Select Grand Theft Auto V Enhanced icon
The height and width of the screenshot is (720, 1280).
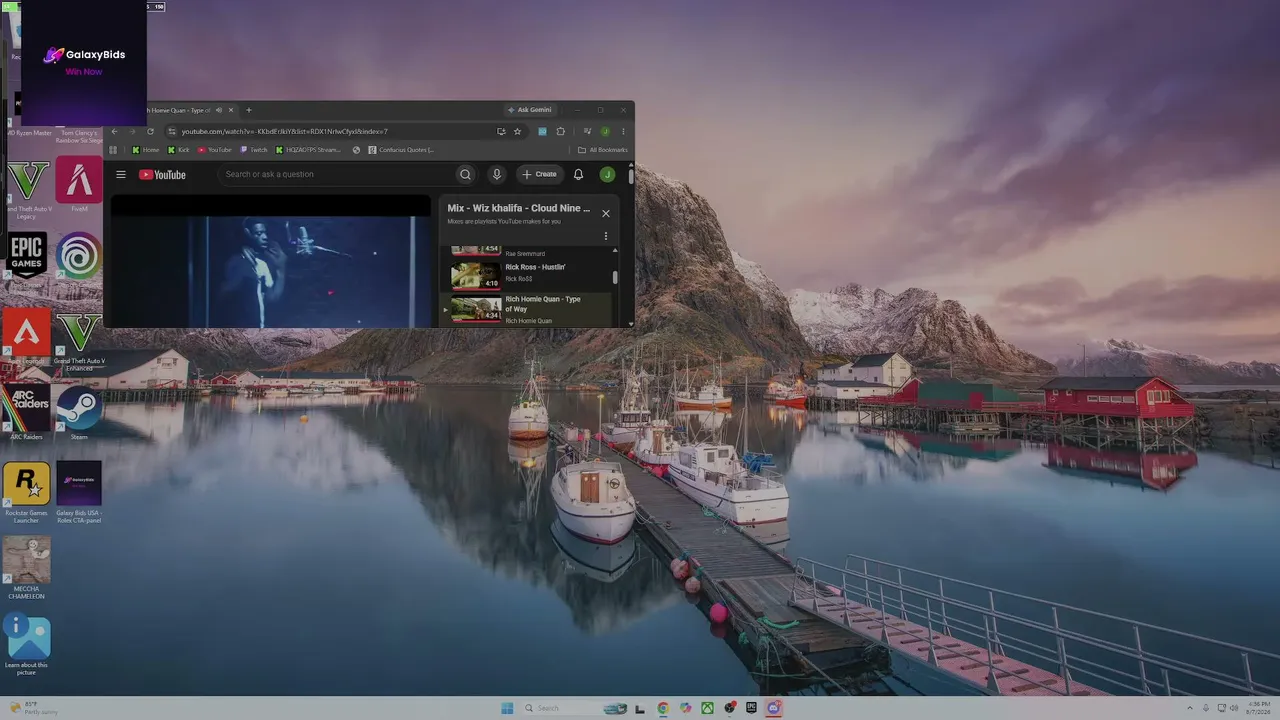(x=79, y=342)
